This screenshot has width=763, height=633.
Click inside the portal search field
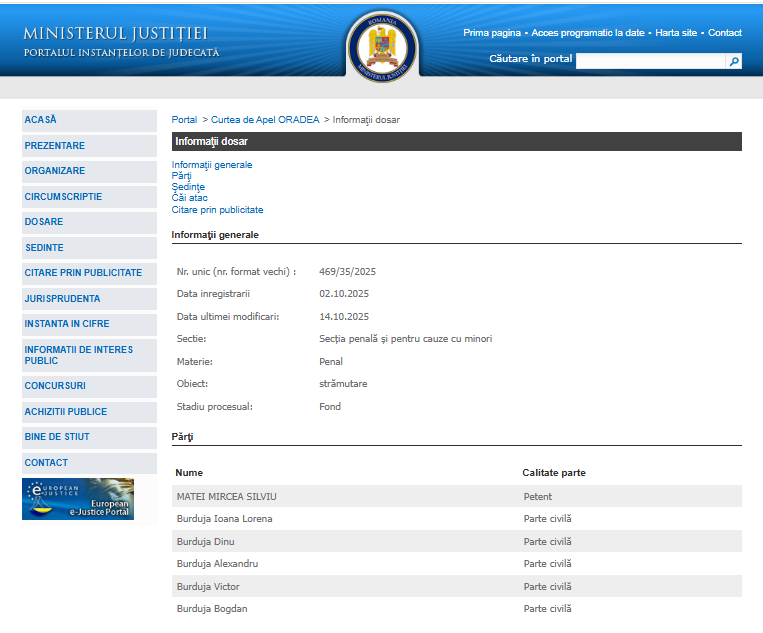(x=650, y=61)
